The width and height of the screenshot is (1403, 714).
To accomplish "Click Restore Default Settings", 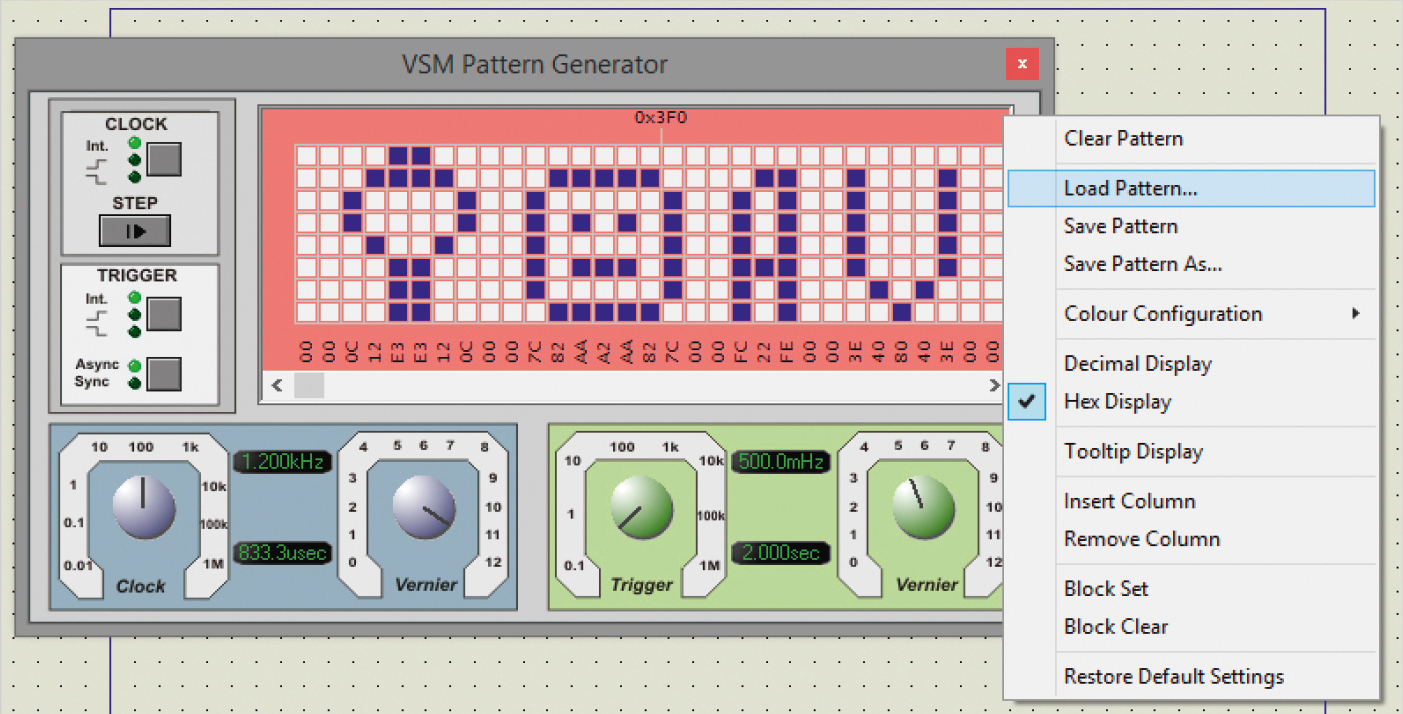I will point(1173,677).
